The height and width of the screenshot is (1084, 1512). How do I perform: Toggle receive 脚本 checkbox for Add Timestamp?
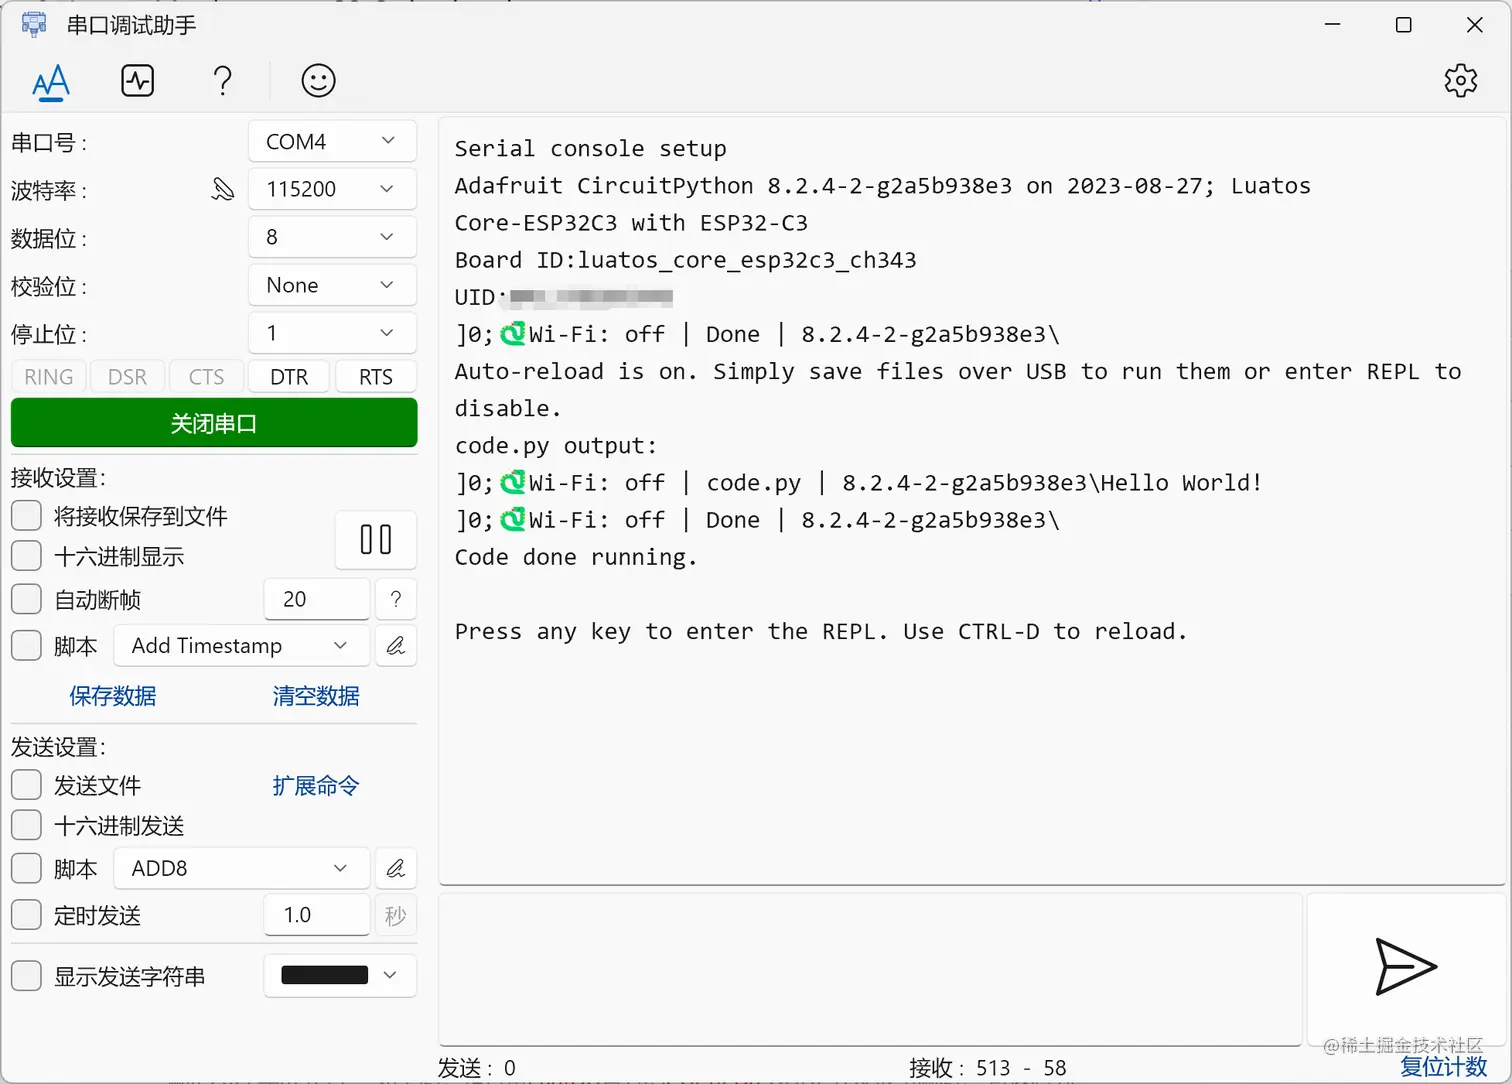[x=27, y=645]
